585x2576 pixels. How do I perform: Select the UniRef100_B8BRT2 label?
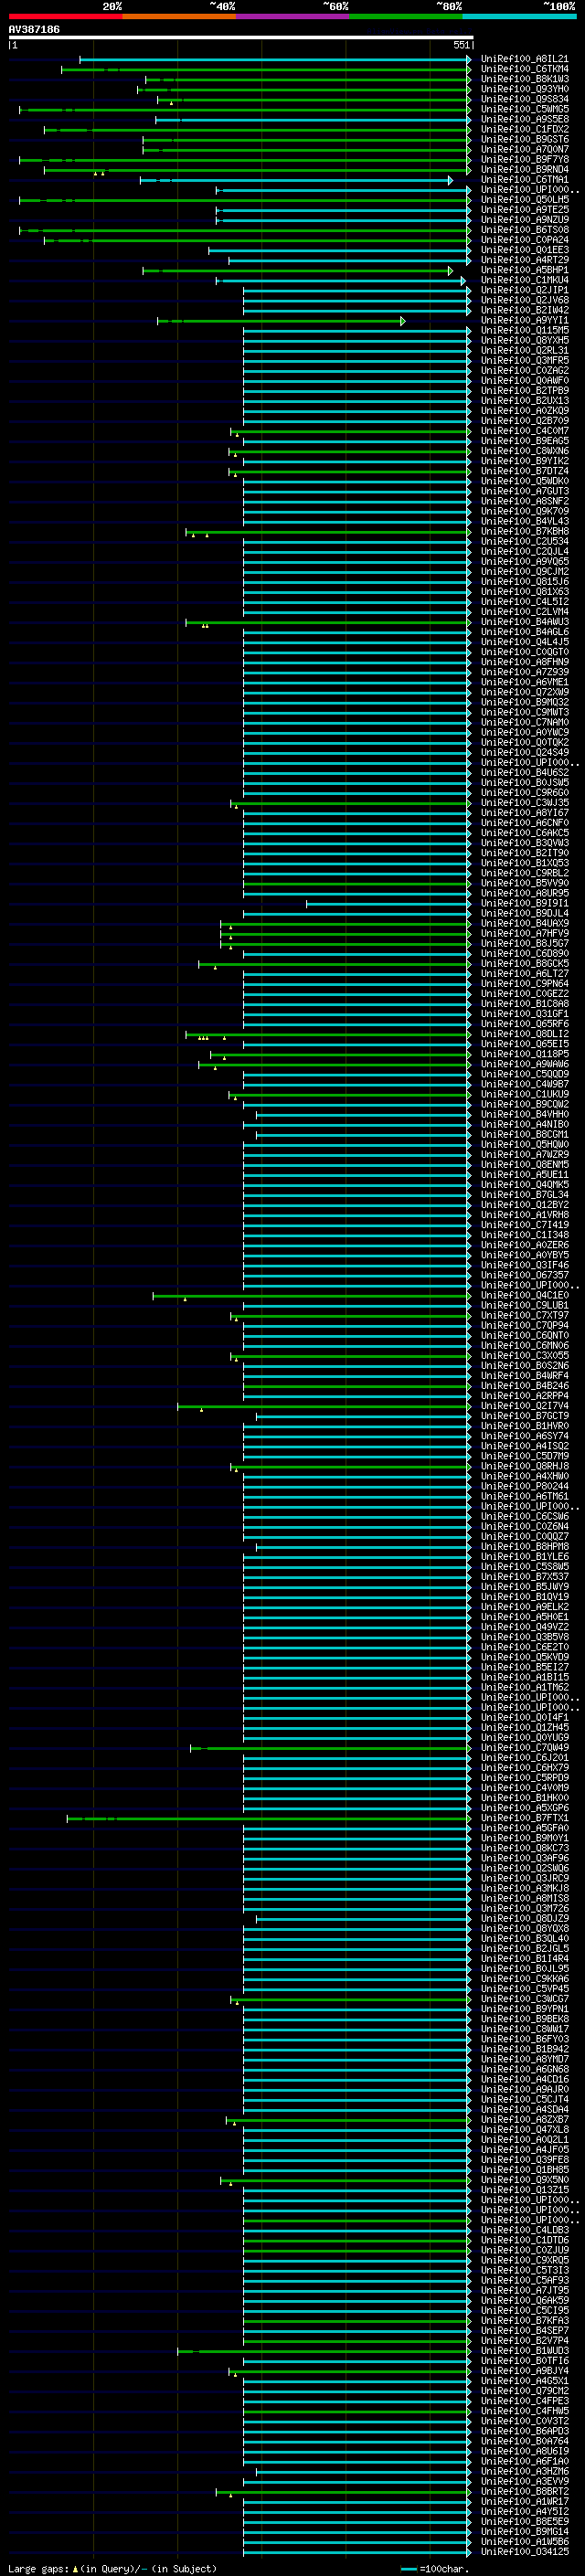tap(524, 2491)
